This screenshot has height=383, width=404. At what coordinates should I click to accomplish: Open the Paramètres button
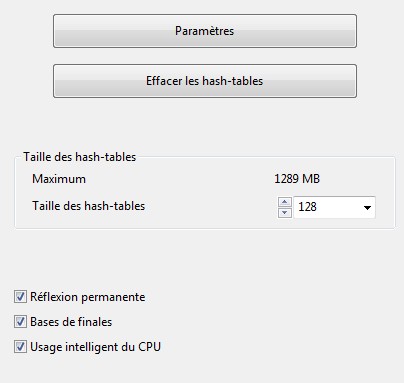205,31
